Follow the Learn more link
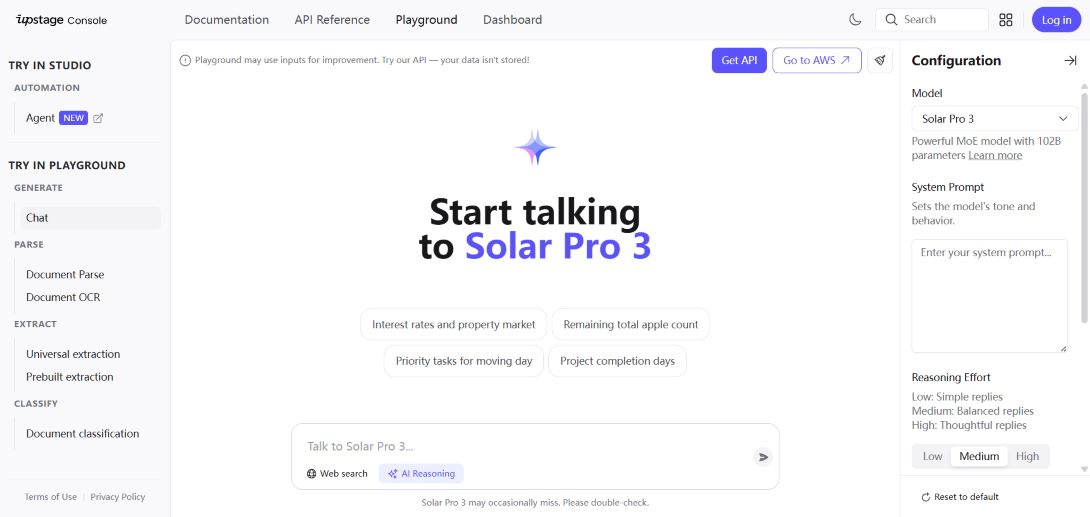 995,155
